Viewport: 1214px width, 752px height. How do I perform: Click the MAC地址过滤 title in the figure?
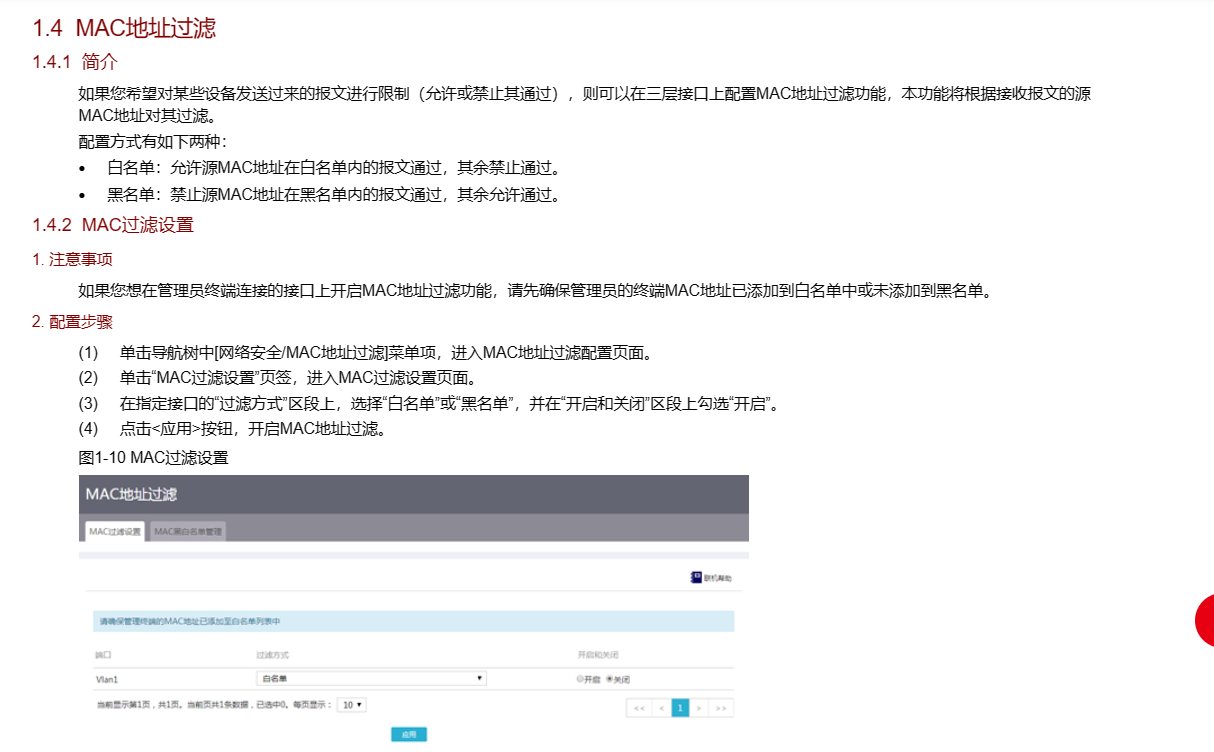tap(131, 494)
